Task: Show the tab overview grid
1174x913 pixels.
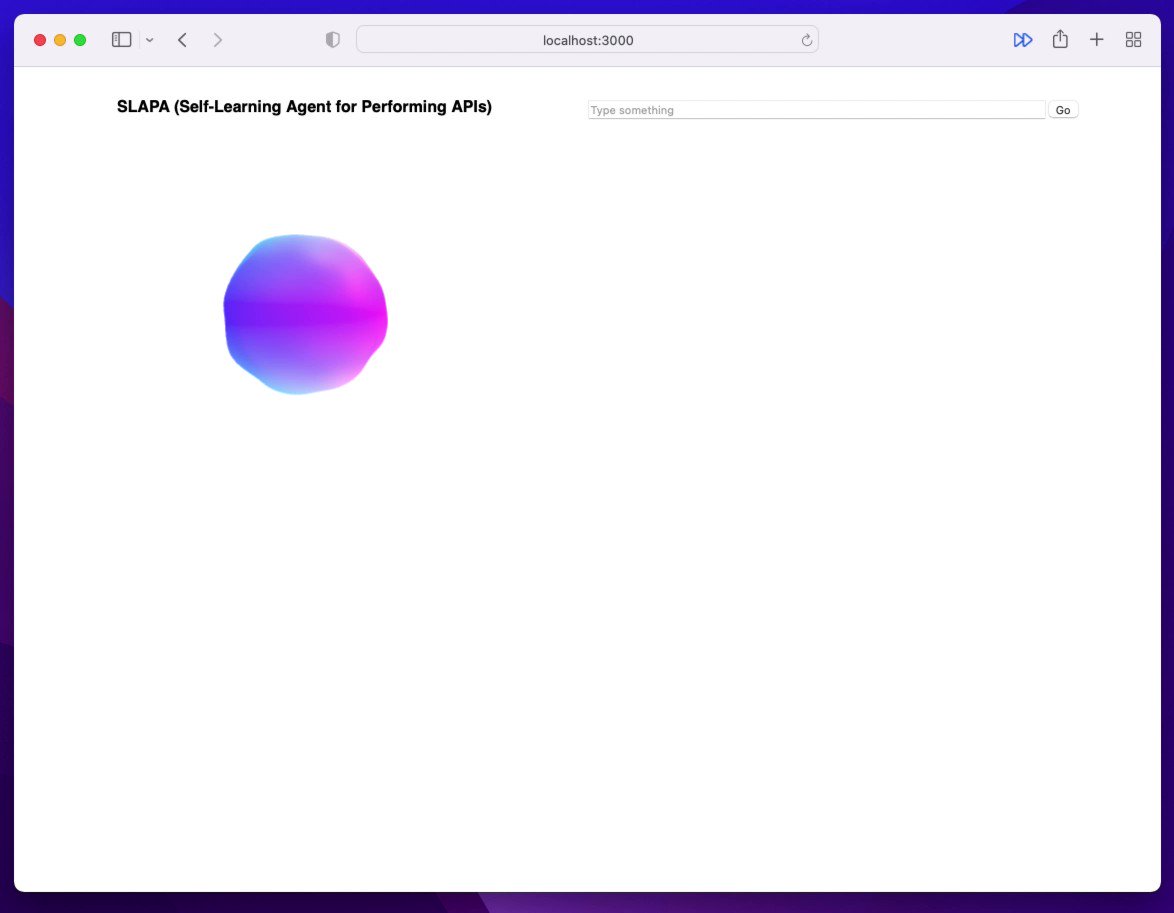Action: pos(1133,40)
